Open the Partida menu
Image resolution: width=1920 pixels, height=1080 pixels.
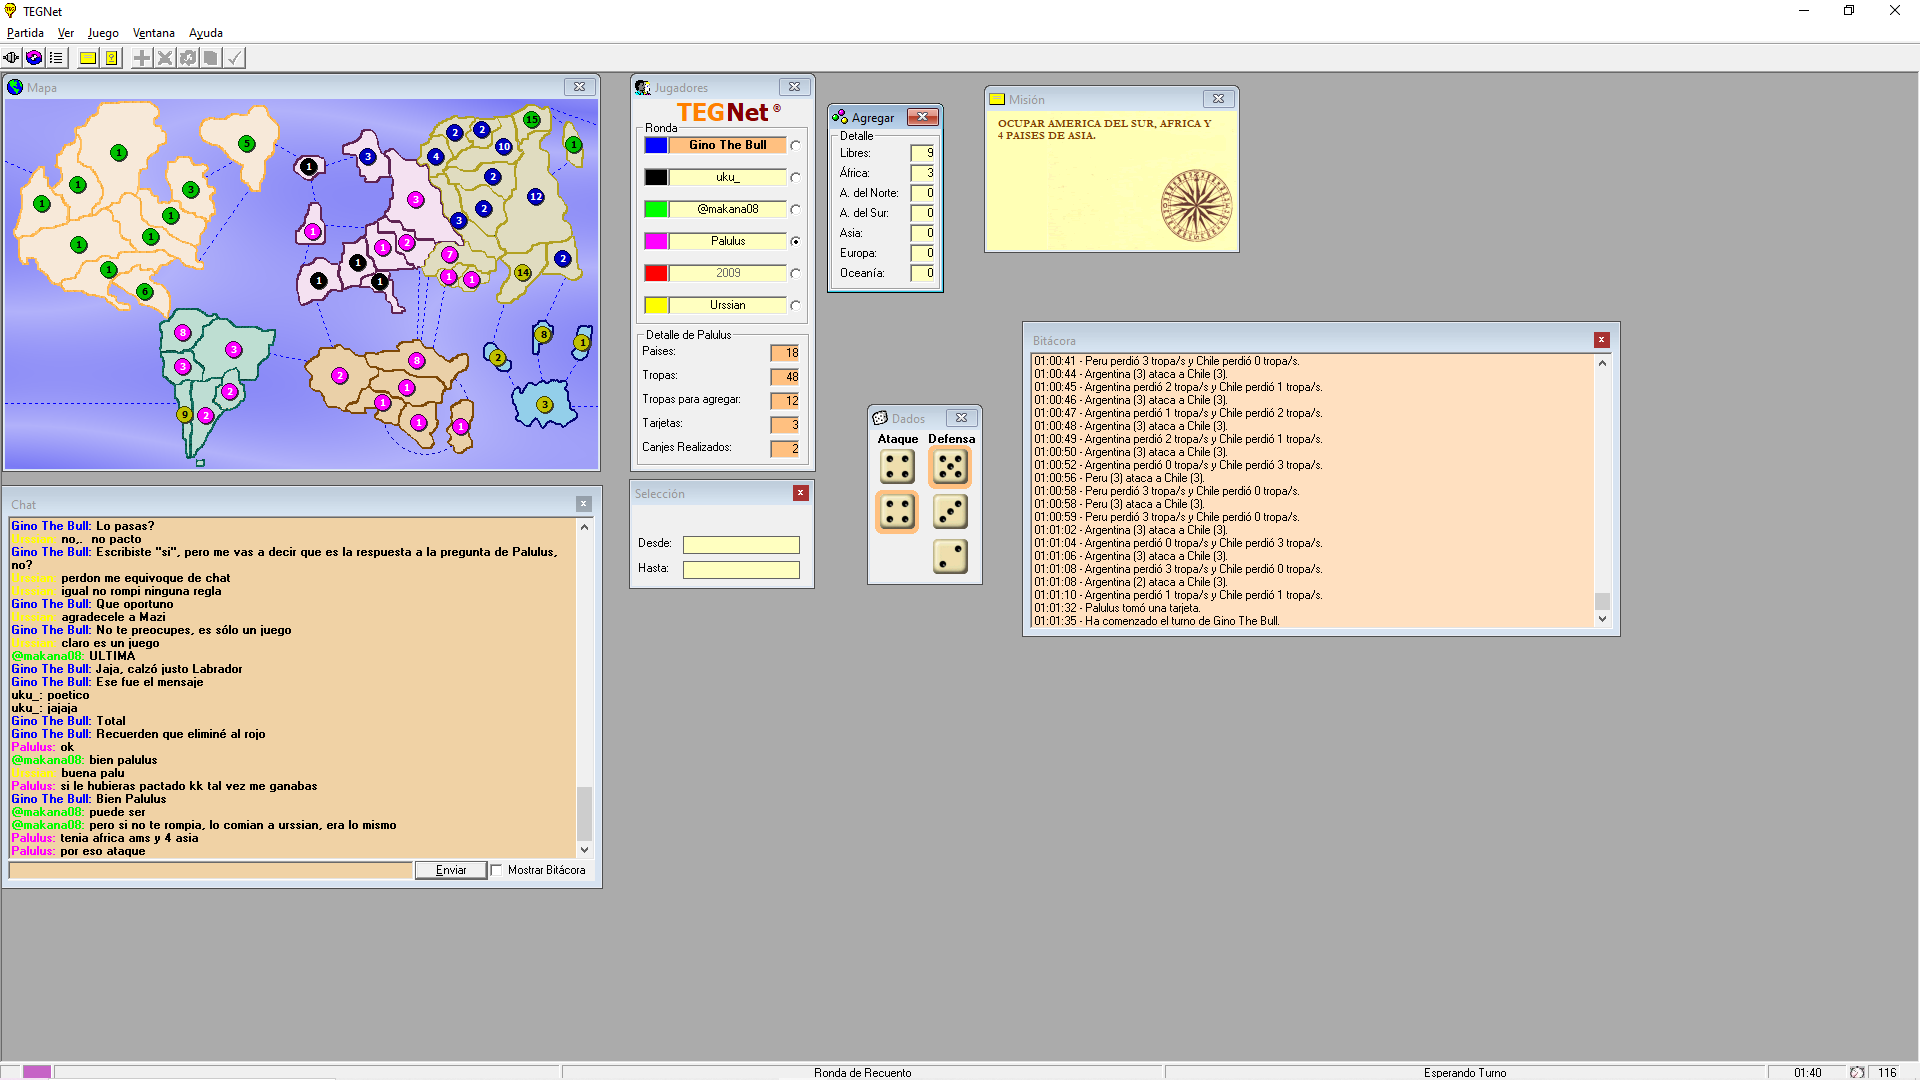(x=25, y=33)
